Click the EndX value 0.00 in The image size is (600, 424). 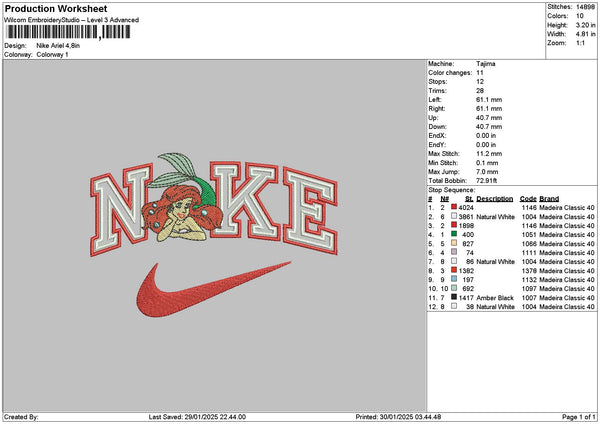(486, 135)
